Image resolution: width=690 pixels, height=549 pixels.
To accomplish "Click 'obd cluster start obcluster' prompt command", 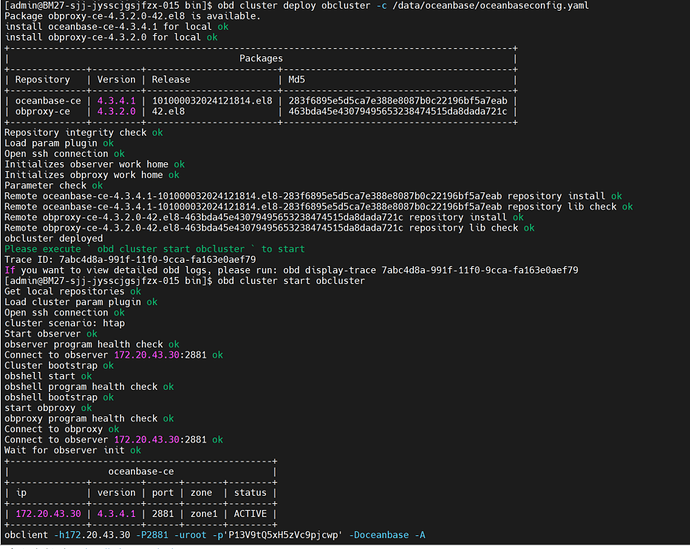I will pos(291,281).
